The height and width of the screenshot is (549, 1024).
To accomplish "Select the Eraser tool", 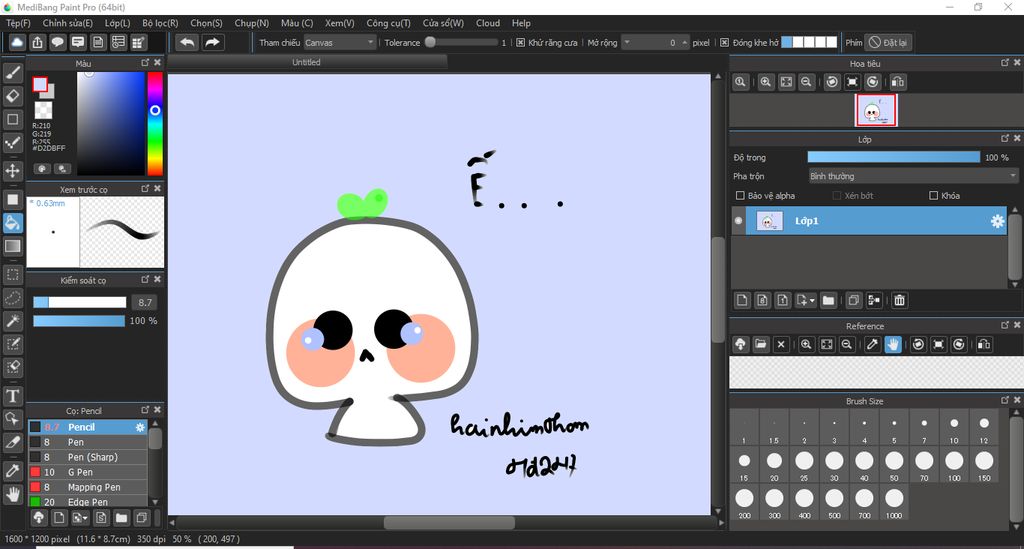I will (12, 96).
